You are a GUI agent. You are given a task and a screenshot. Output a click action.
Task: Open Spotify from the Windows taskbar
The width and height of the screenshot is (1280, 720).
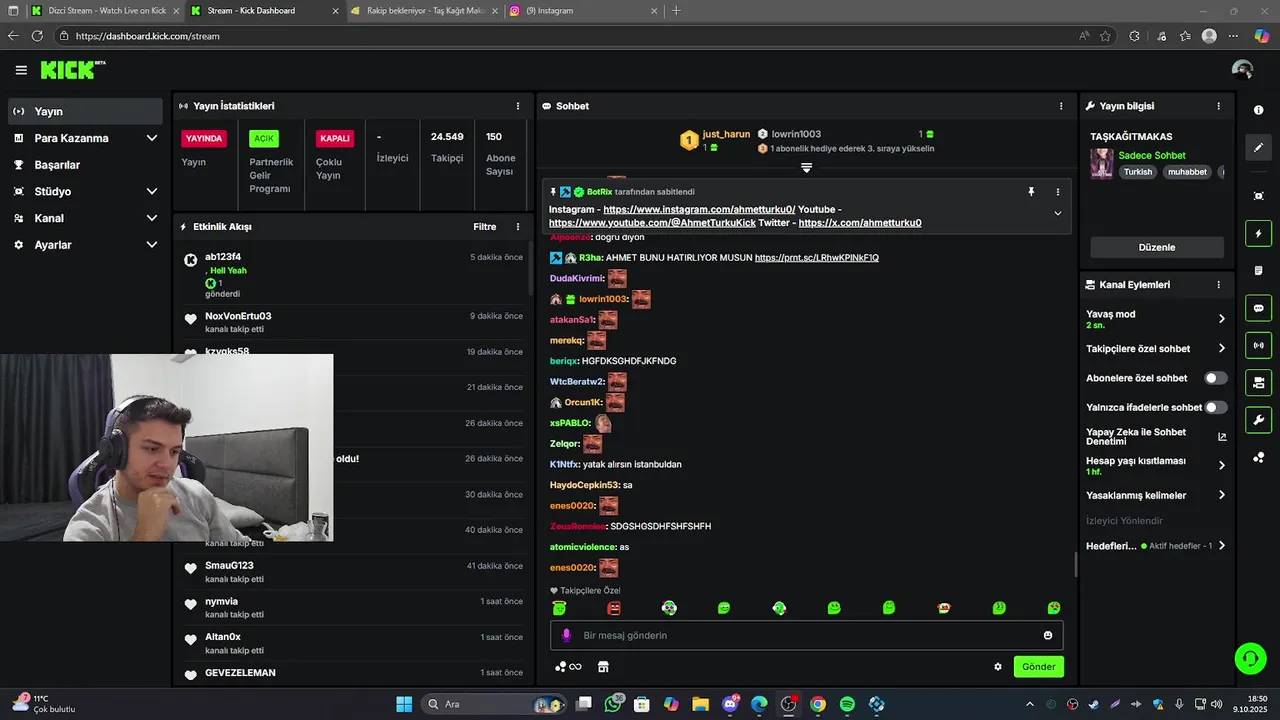click(x=847, y=705)
